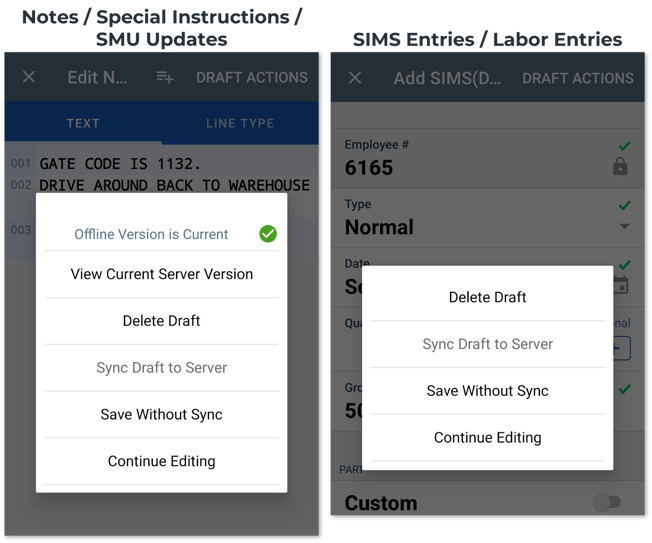Image resolution: width=652 pixels, height=543 pixels.
Task: Click the lock icon beside Employee number
Action: 620,167
